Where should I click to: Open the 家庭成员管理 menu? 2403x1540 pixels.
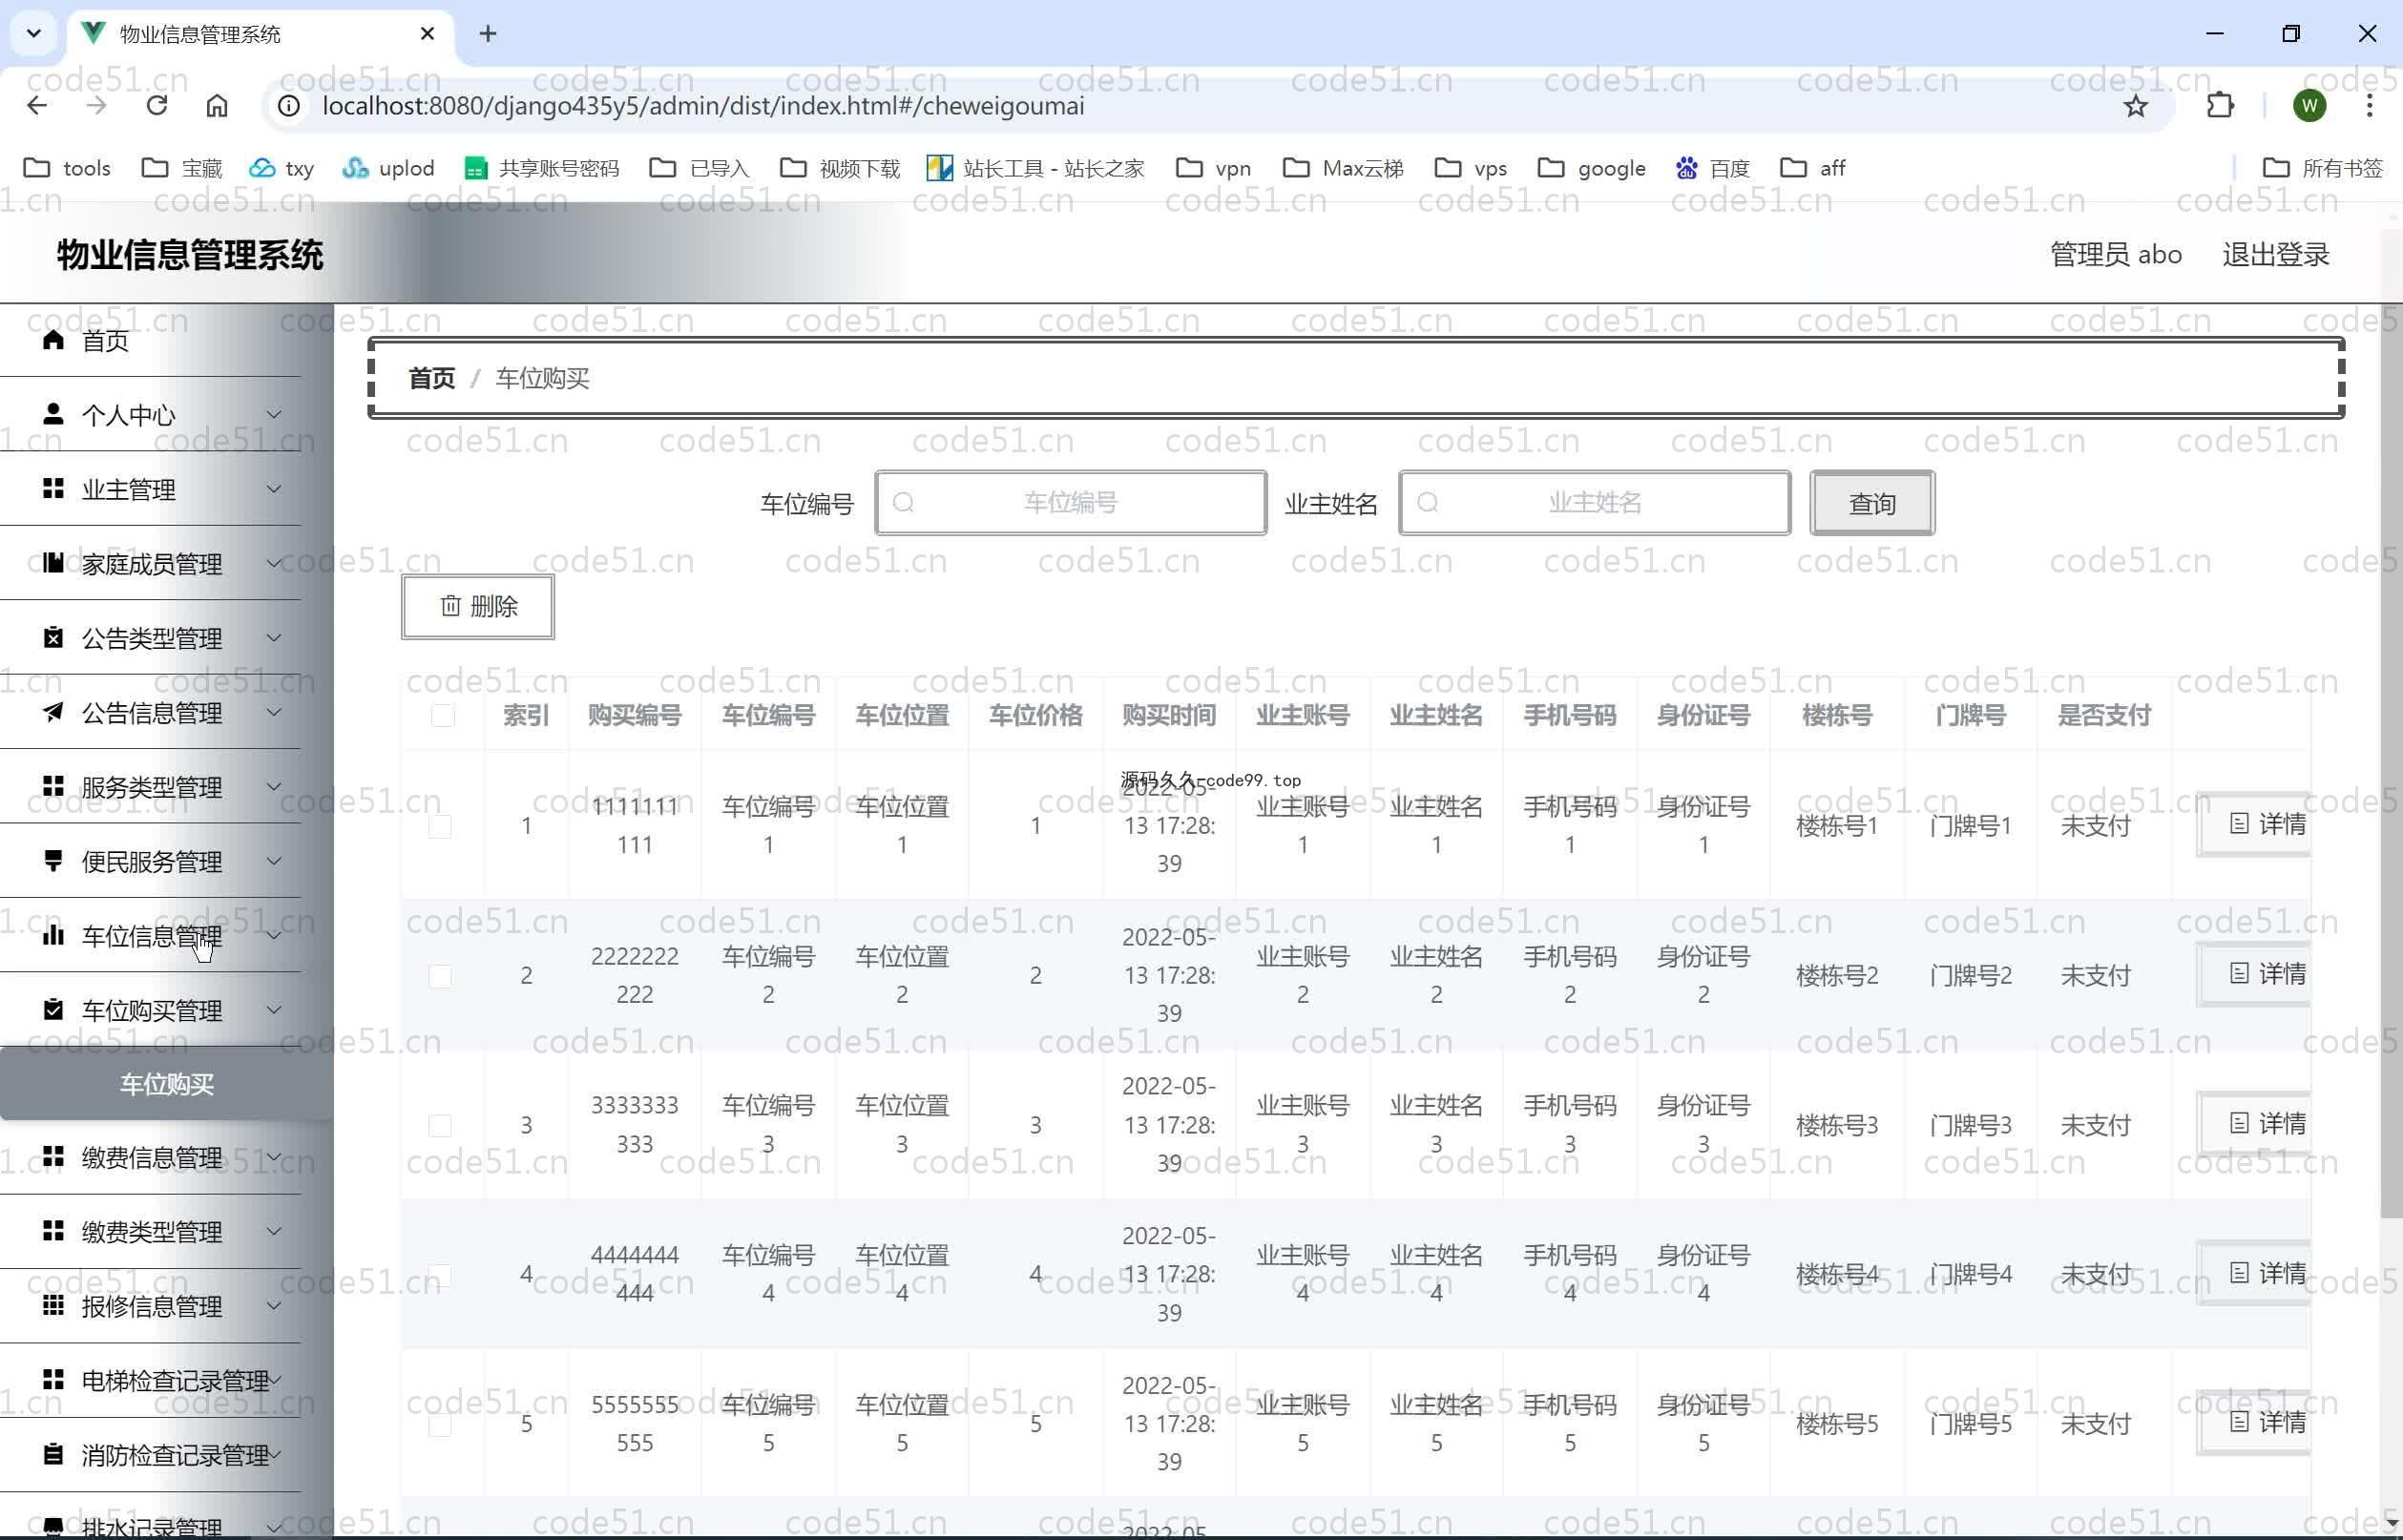pos(150,563)
